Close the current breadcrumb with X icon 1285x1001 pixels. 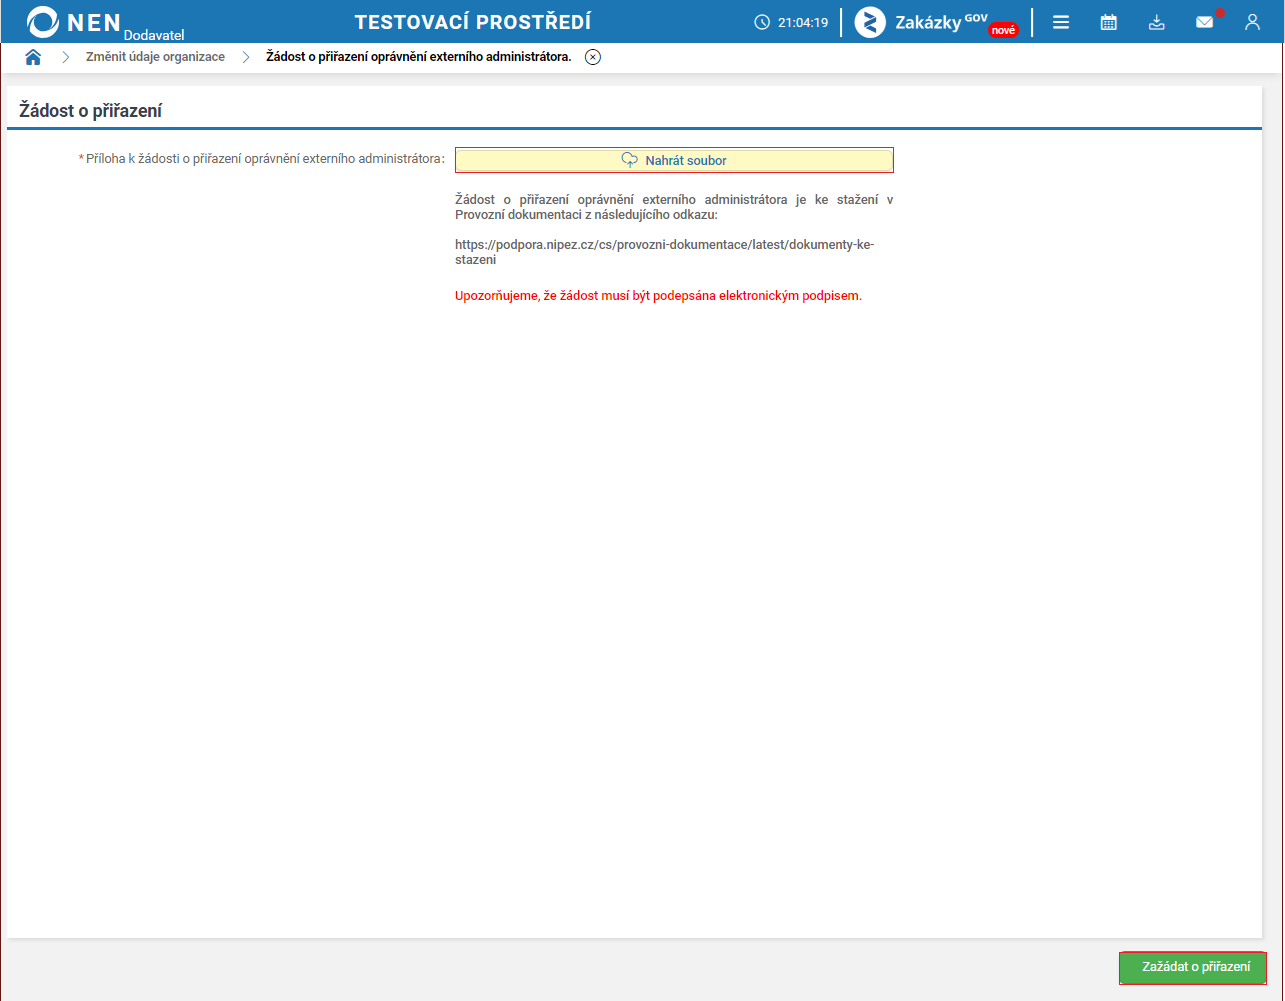(x=593, y=57)
